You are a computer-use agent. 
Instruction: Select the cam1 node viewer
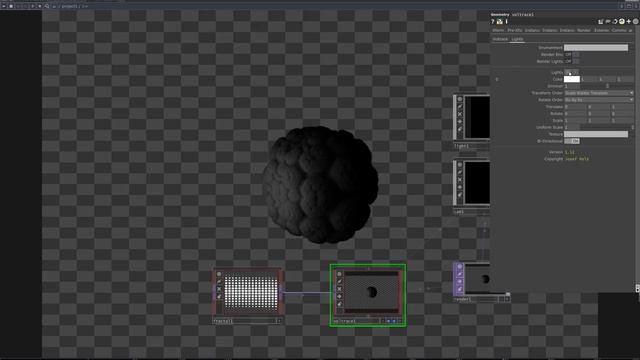(478, 182)
